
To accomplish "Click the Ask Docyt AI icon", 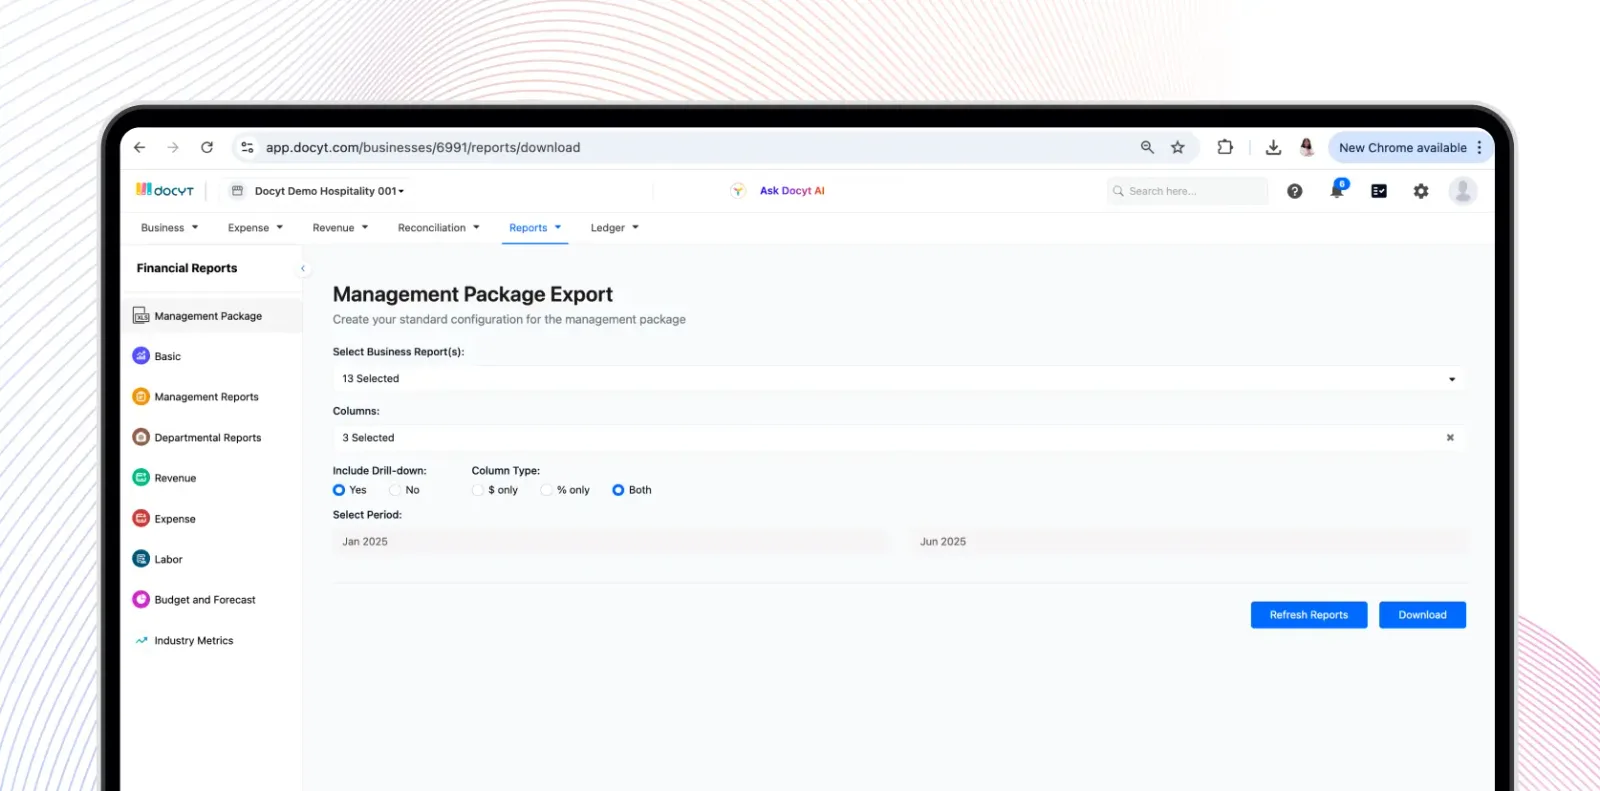I will 738,191.
